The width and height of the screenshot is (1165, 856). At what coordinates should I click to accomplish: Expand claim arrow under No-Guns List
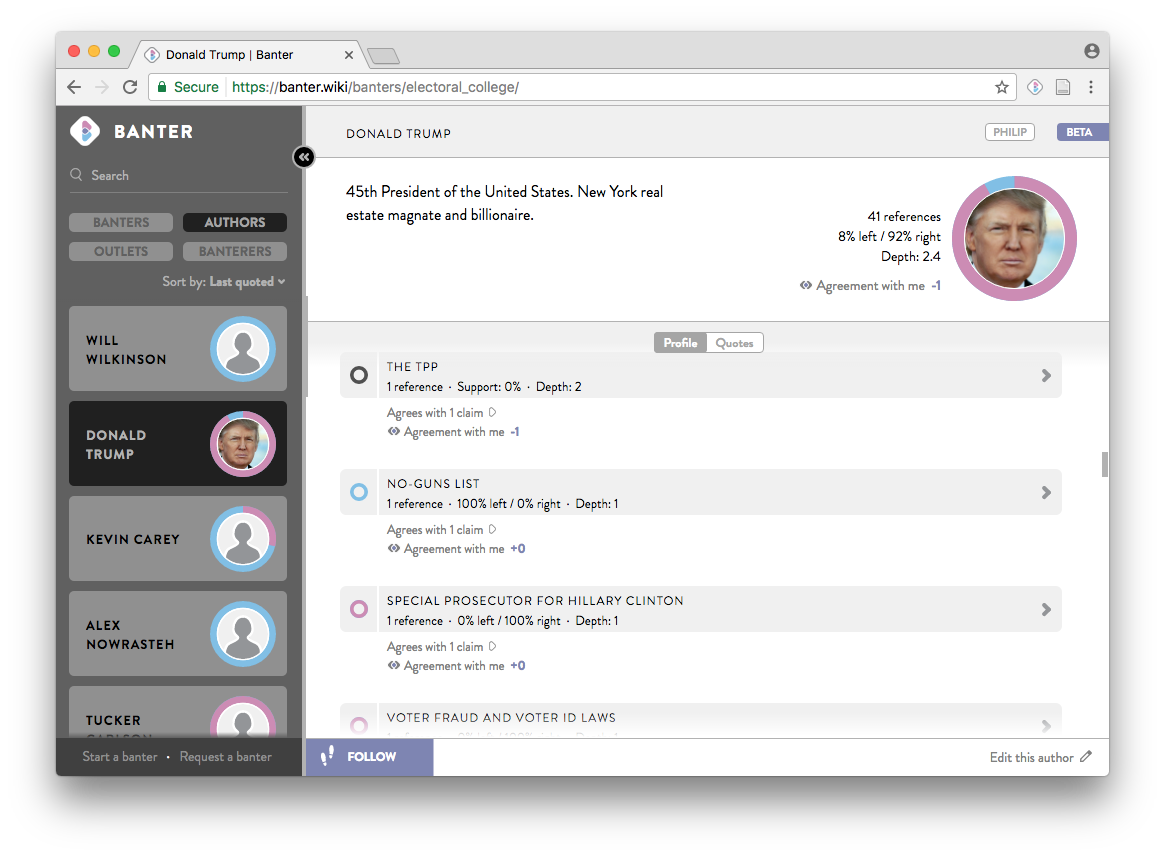pyautogui.click(x=492, y=529)
